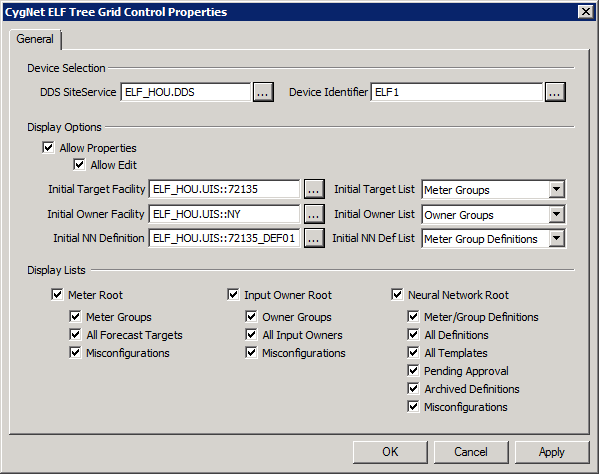The width and height of the screenshot is (599, 474).
Task: Click the Apply button
Action: pos(552,452)
